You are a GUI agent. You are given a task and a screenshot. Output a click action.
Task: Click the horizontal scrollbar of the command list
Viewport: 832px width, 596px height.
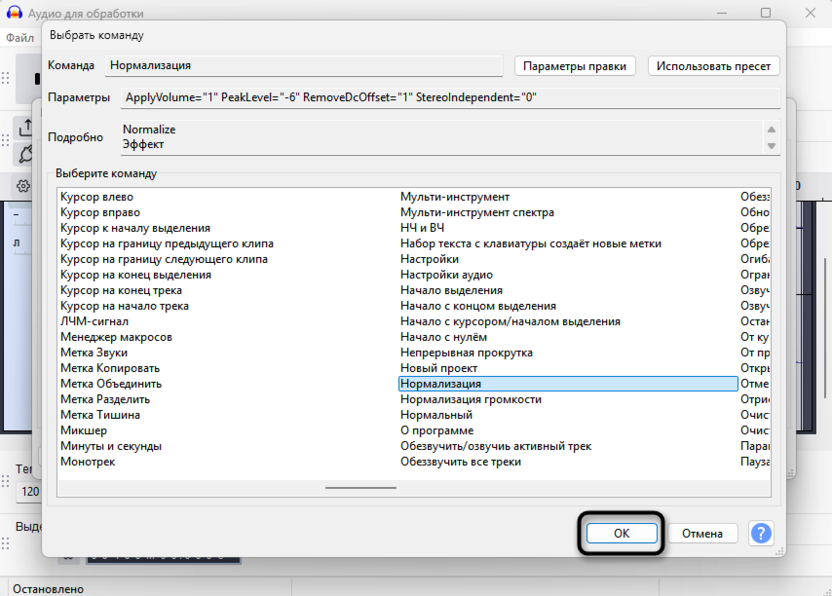pos(361,488)
